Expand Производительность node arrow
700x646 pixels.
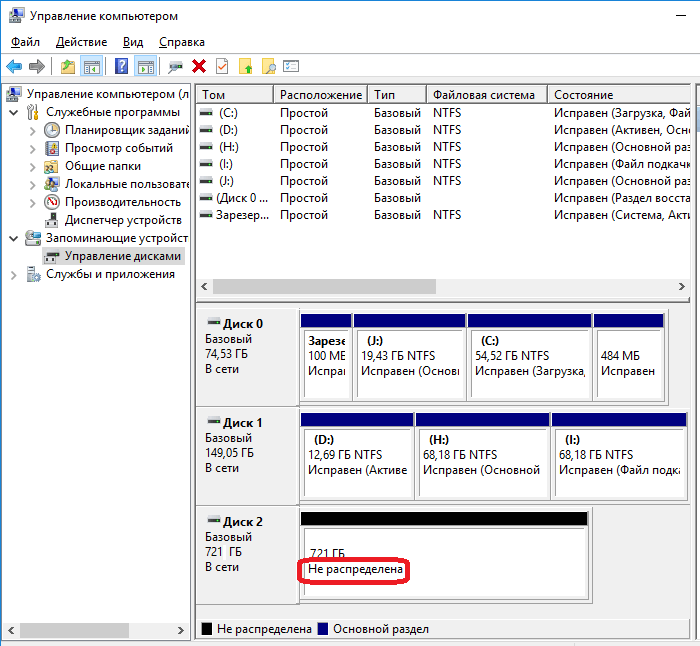coord(33,203)
